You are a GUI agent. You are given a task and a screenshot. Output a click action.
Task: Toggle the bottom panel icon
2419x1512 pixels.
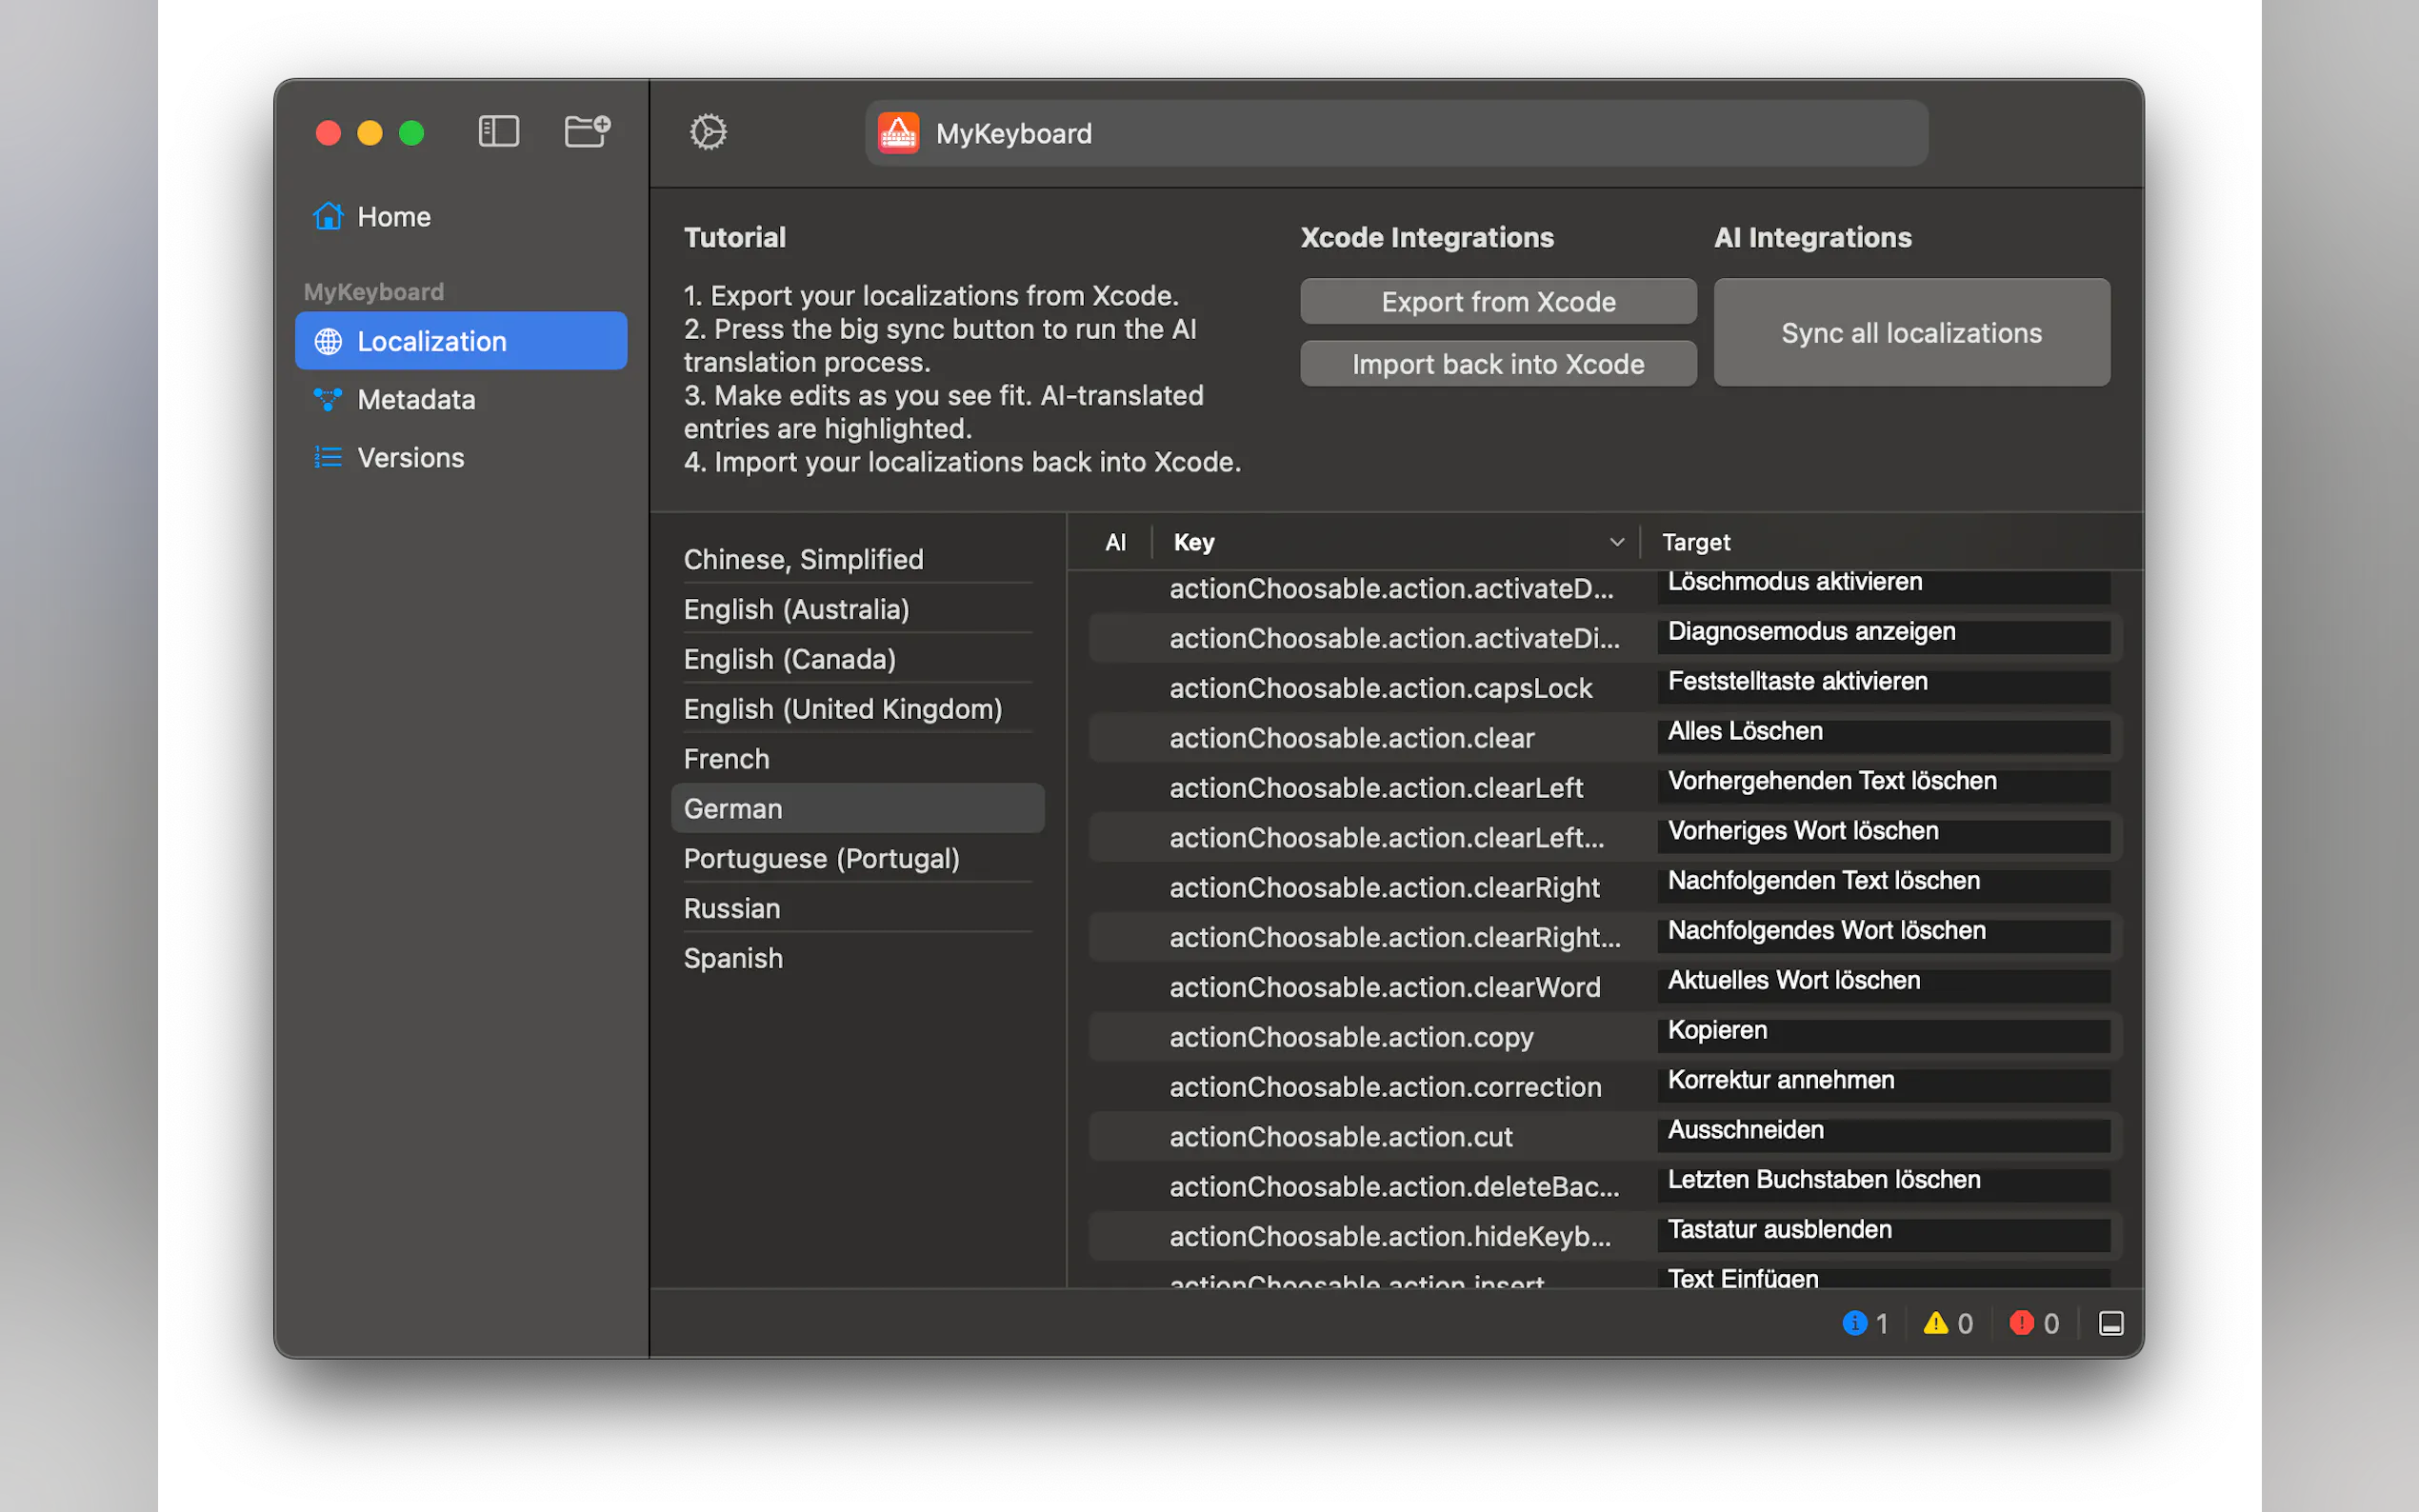(x=2111, y=1323)
